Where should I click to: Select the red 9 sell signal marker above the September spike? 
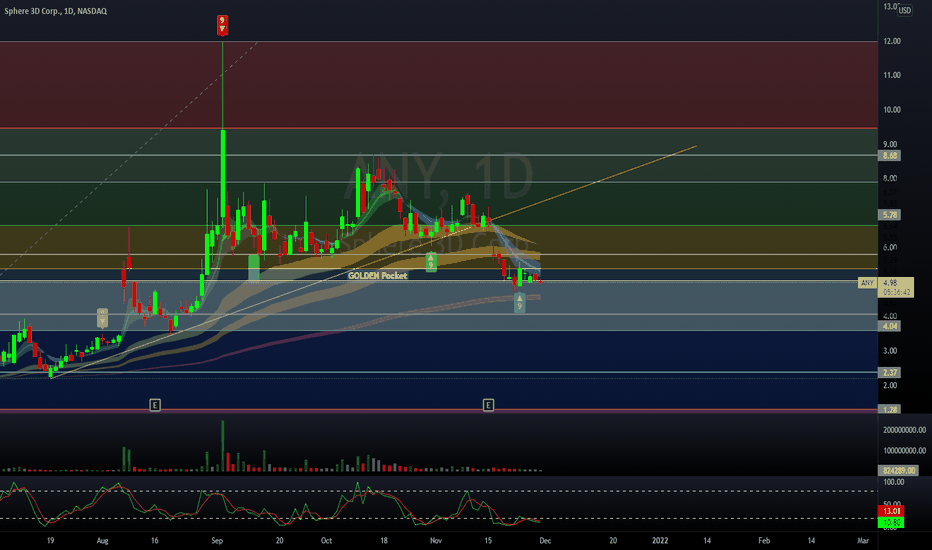tap(222, 24)
